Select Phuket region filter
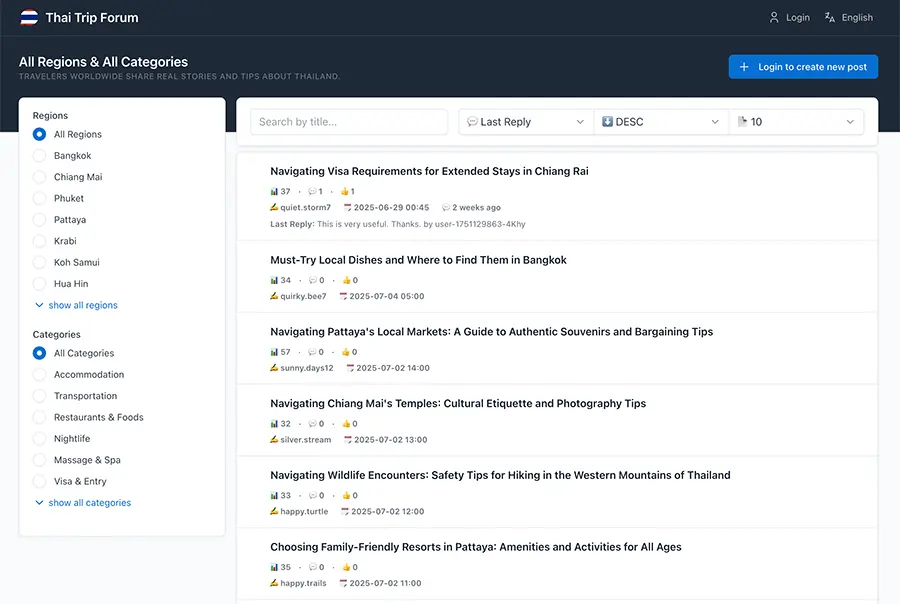The width and height of the screenshot is (900, 604). (x=39, y=198)
